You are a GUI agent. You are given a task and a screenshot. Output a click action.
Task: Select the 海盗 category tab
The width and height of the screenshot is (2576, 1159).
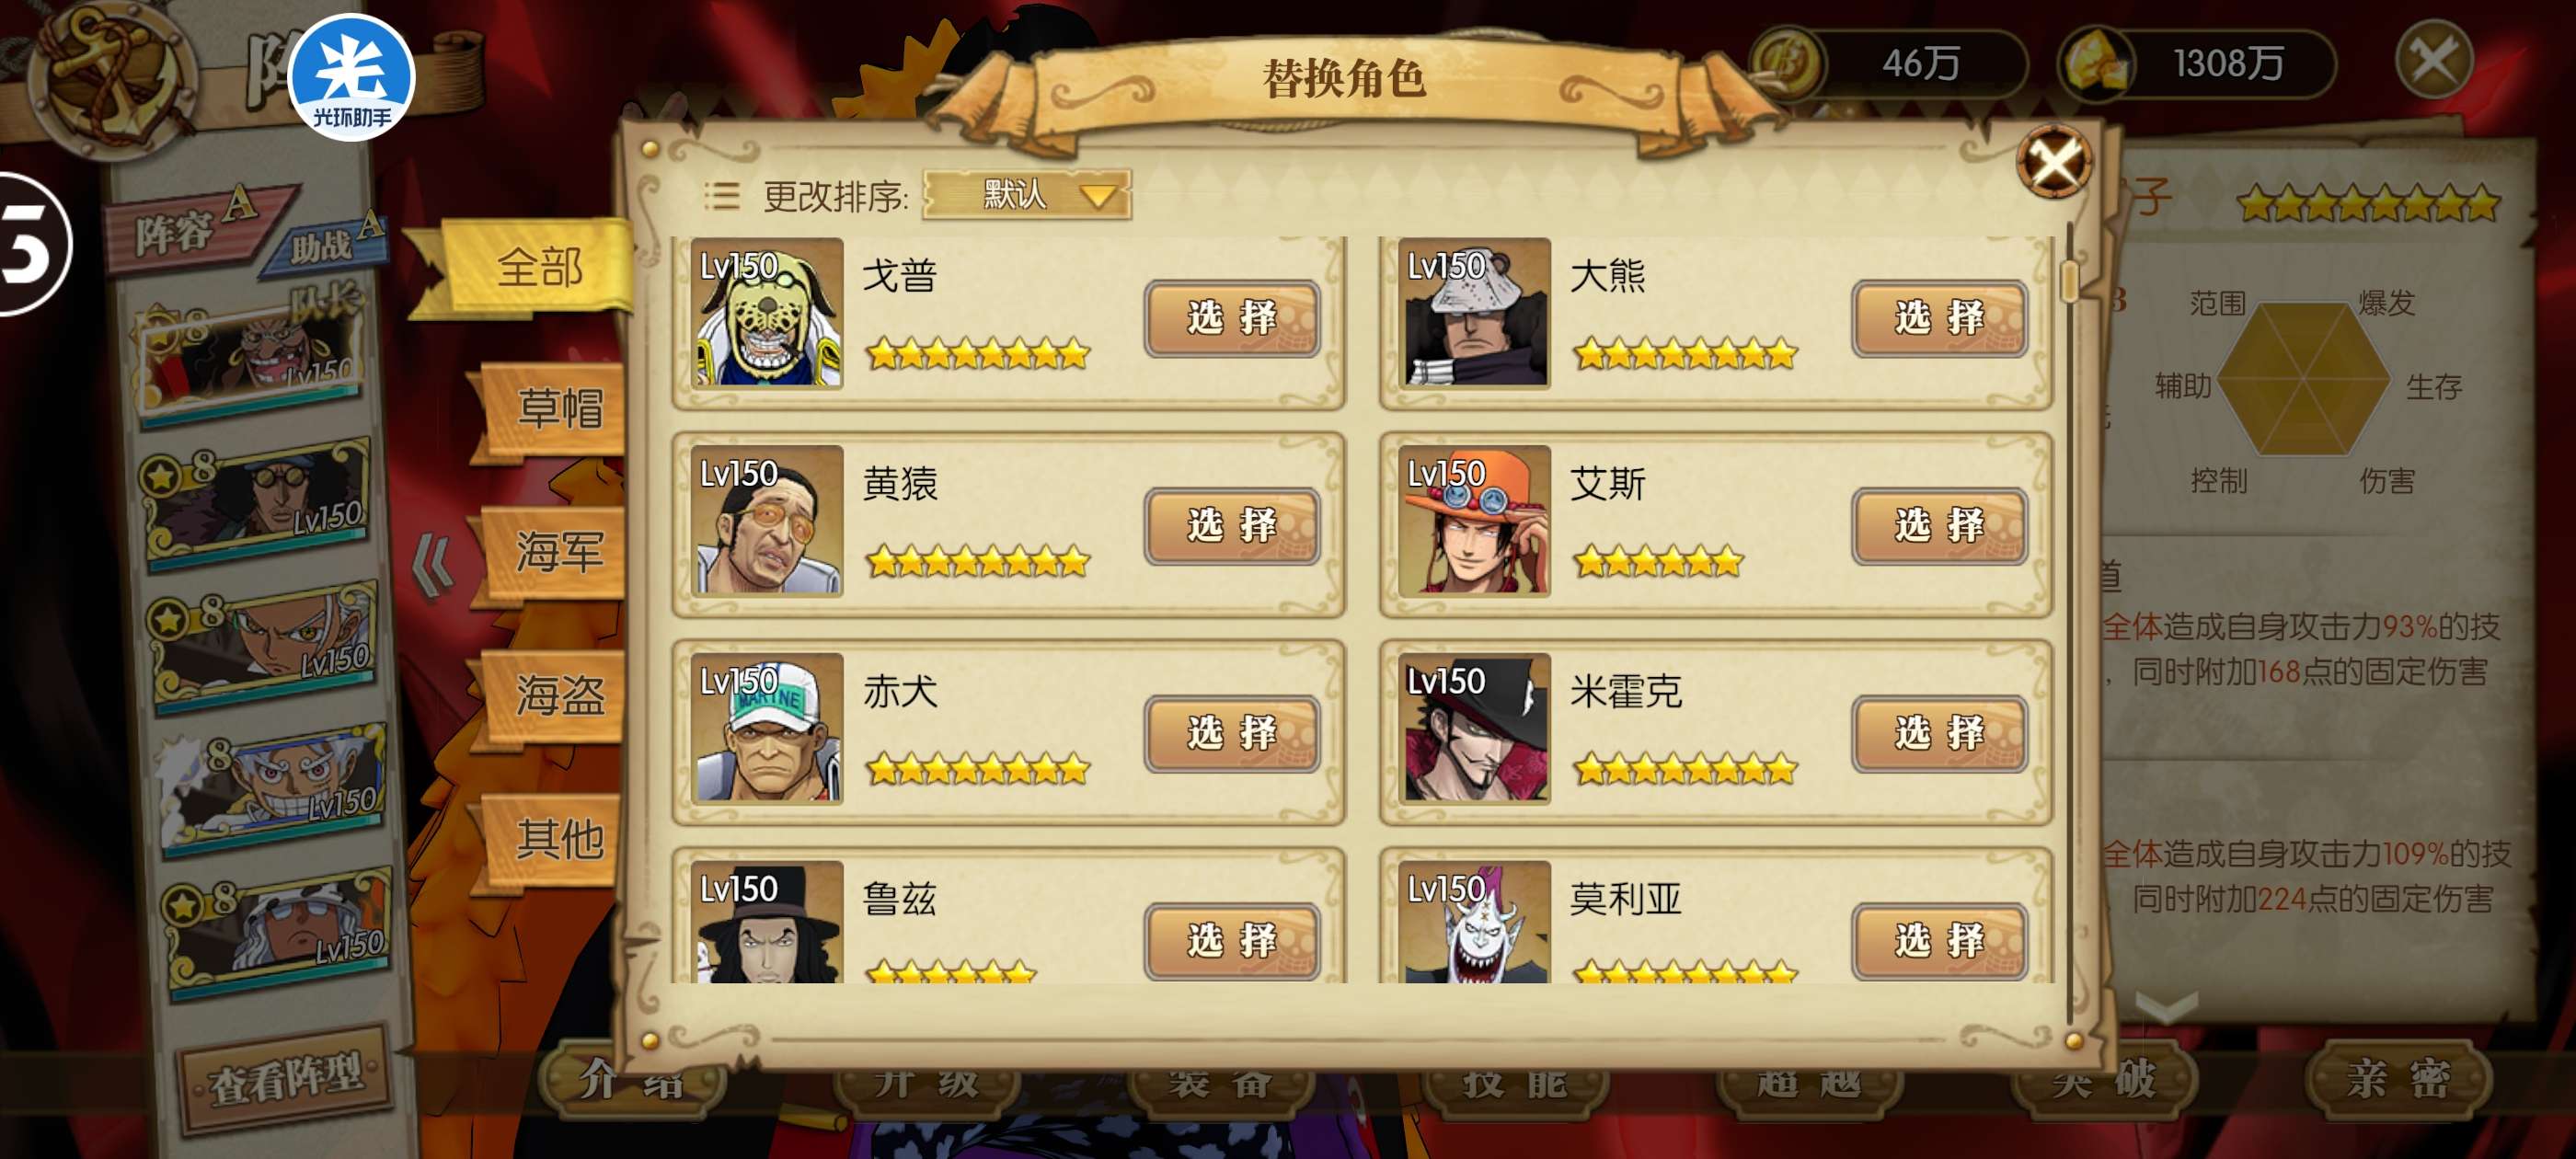pos(557,694)
